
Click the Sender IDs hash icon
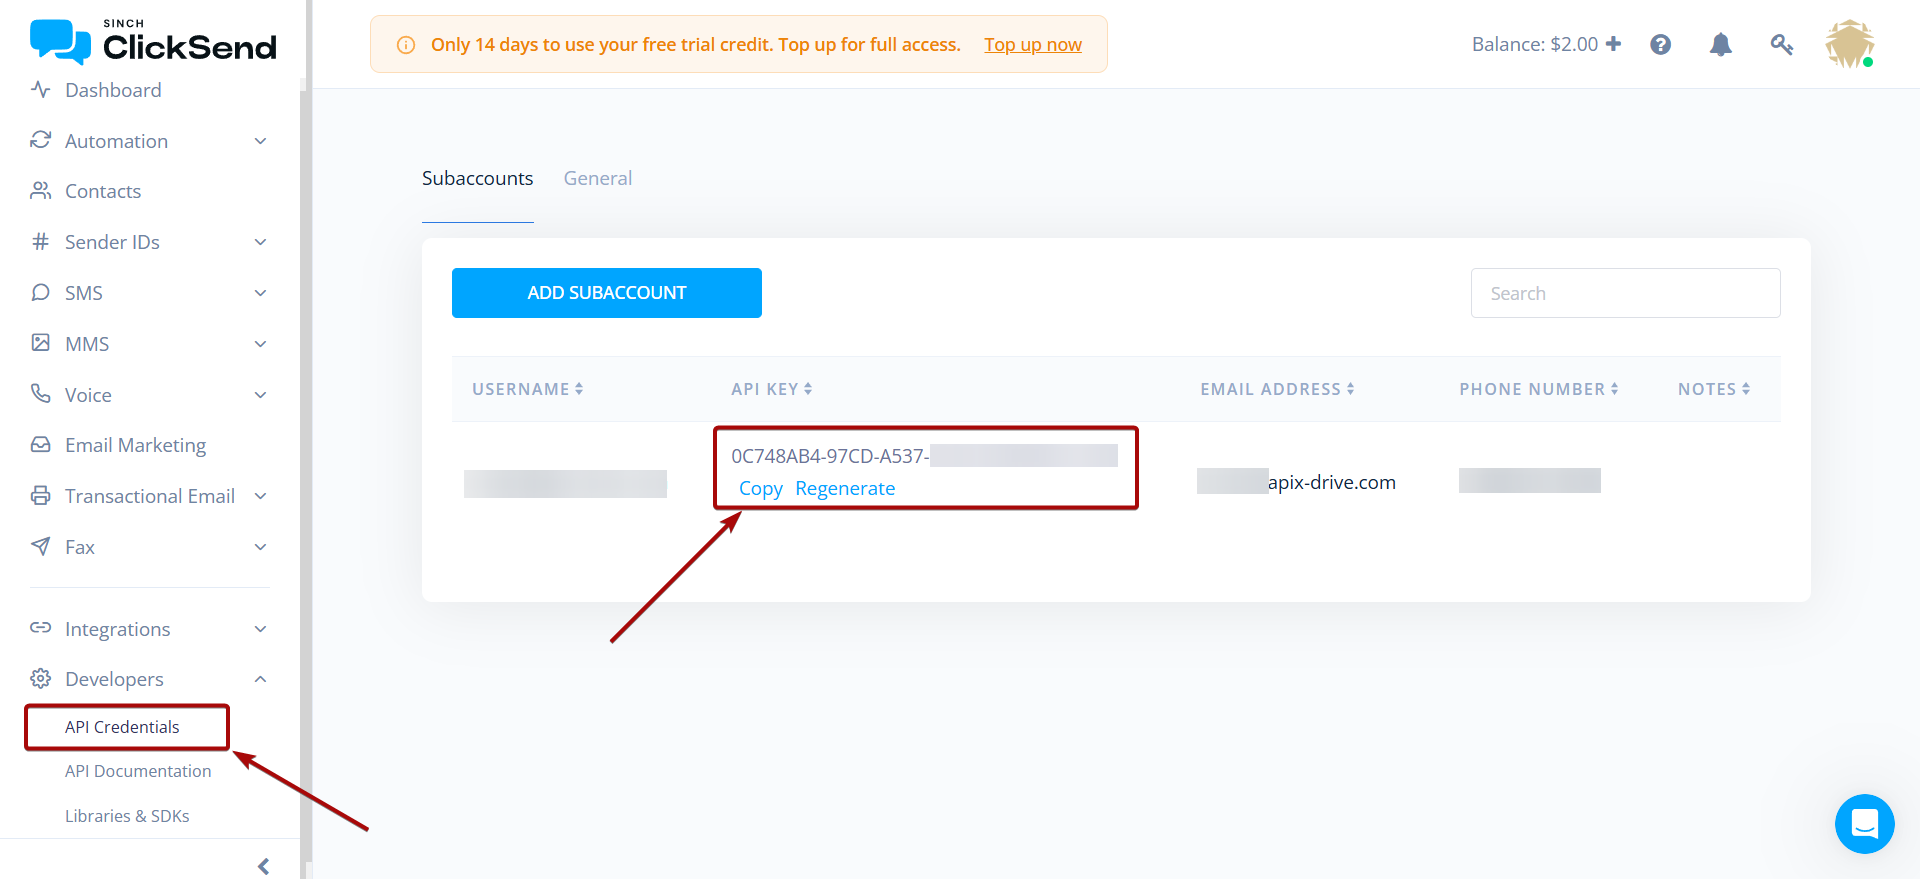pos(40,241)
